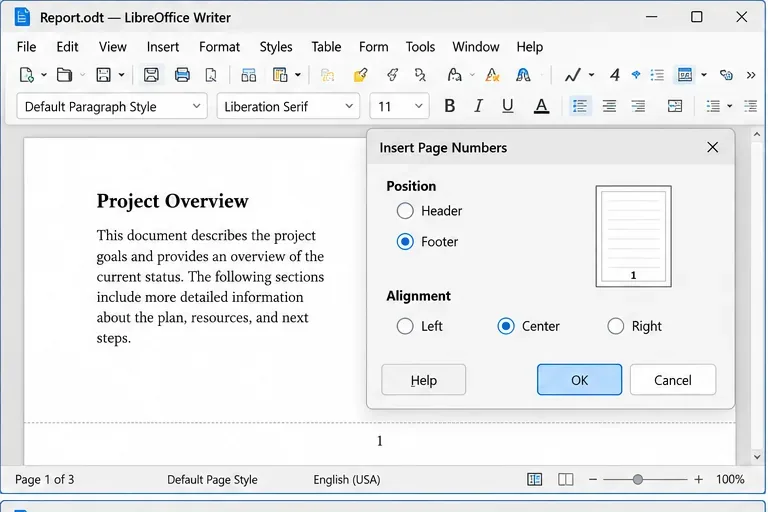Click the letter A with orange X icon

pos(492,75)
